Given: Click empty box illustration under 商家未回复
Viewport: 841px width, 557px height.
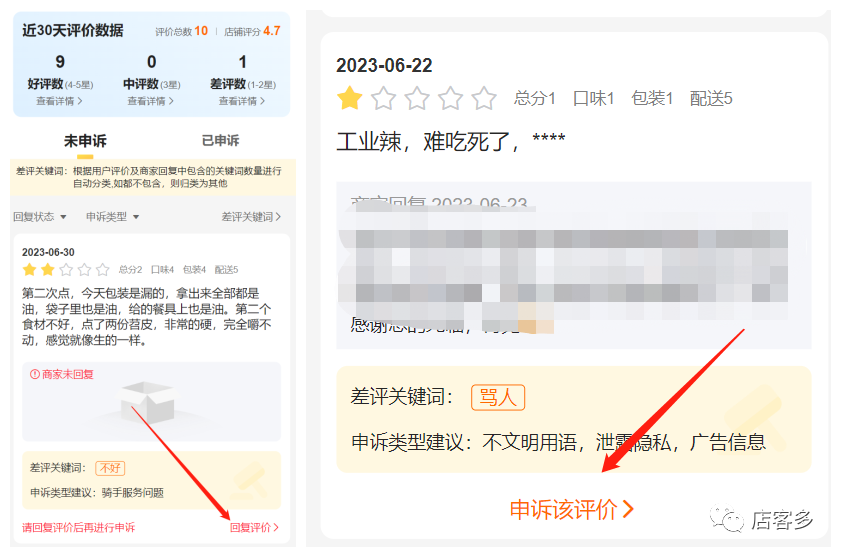Looking at the screenshot, I should [x=149, y=402].
